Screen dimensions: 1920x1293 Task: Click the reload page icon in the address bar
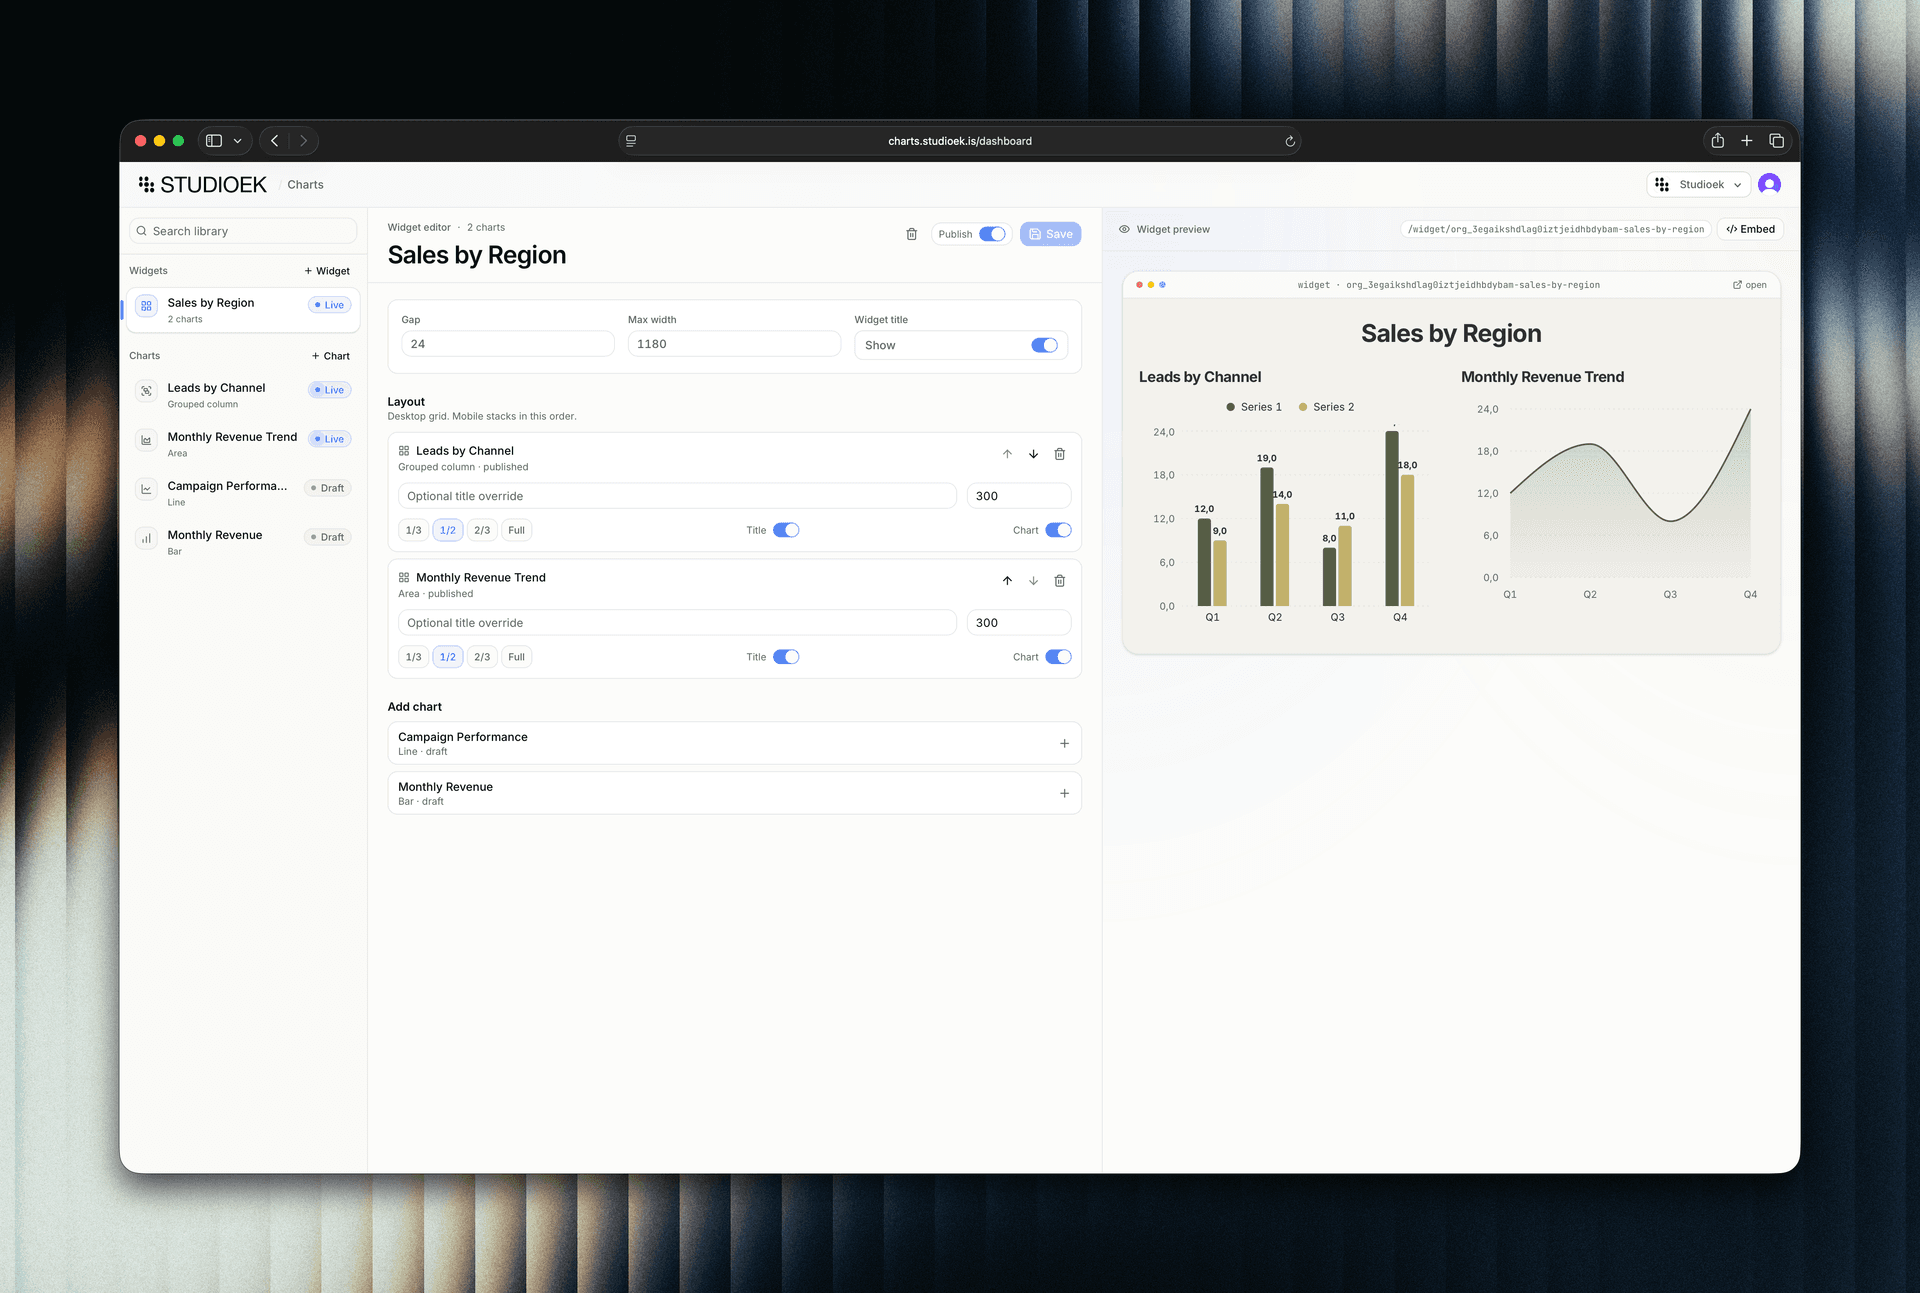1290,141
